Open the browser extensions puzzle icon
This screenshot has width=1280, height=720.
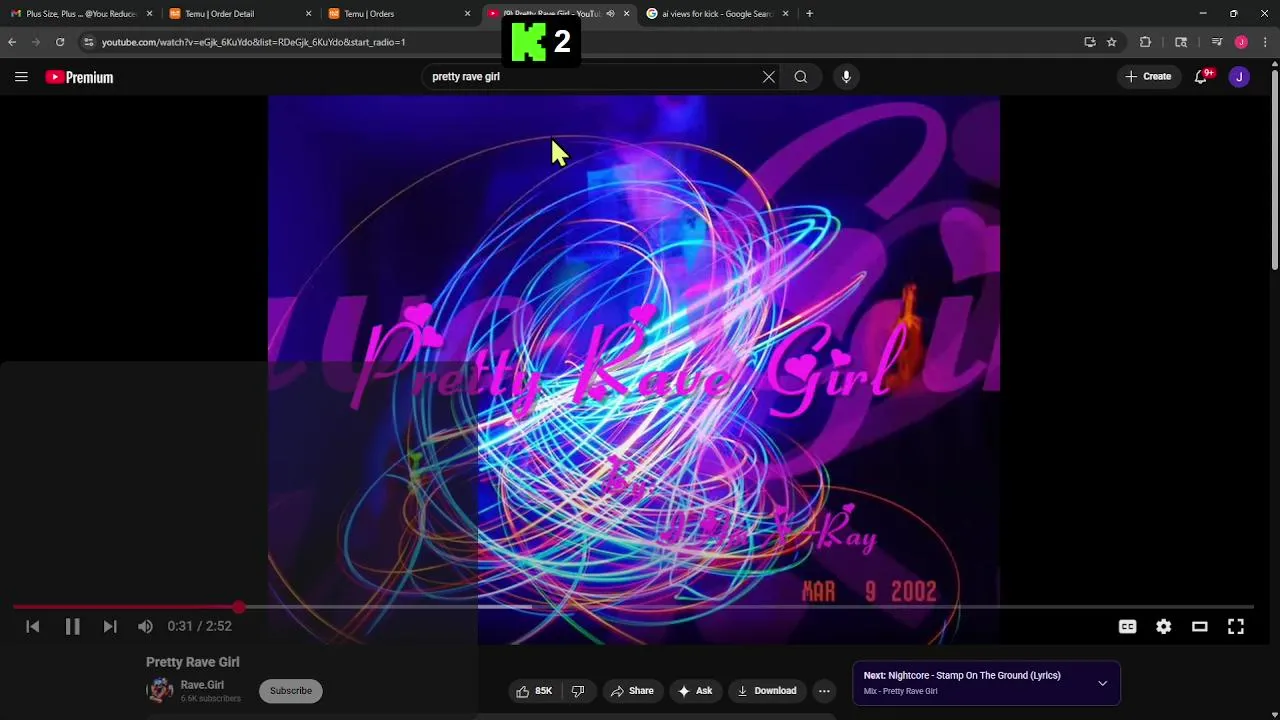[1146, 42]
